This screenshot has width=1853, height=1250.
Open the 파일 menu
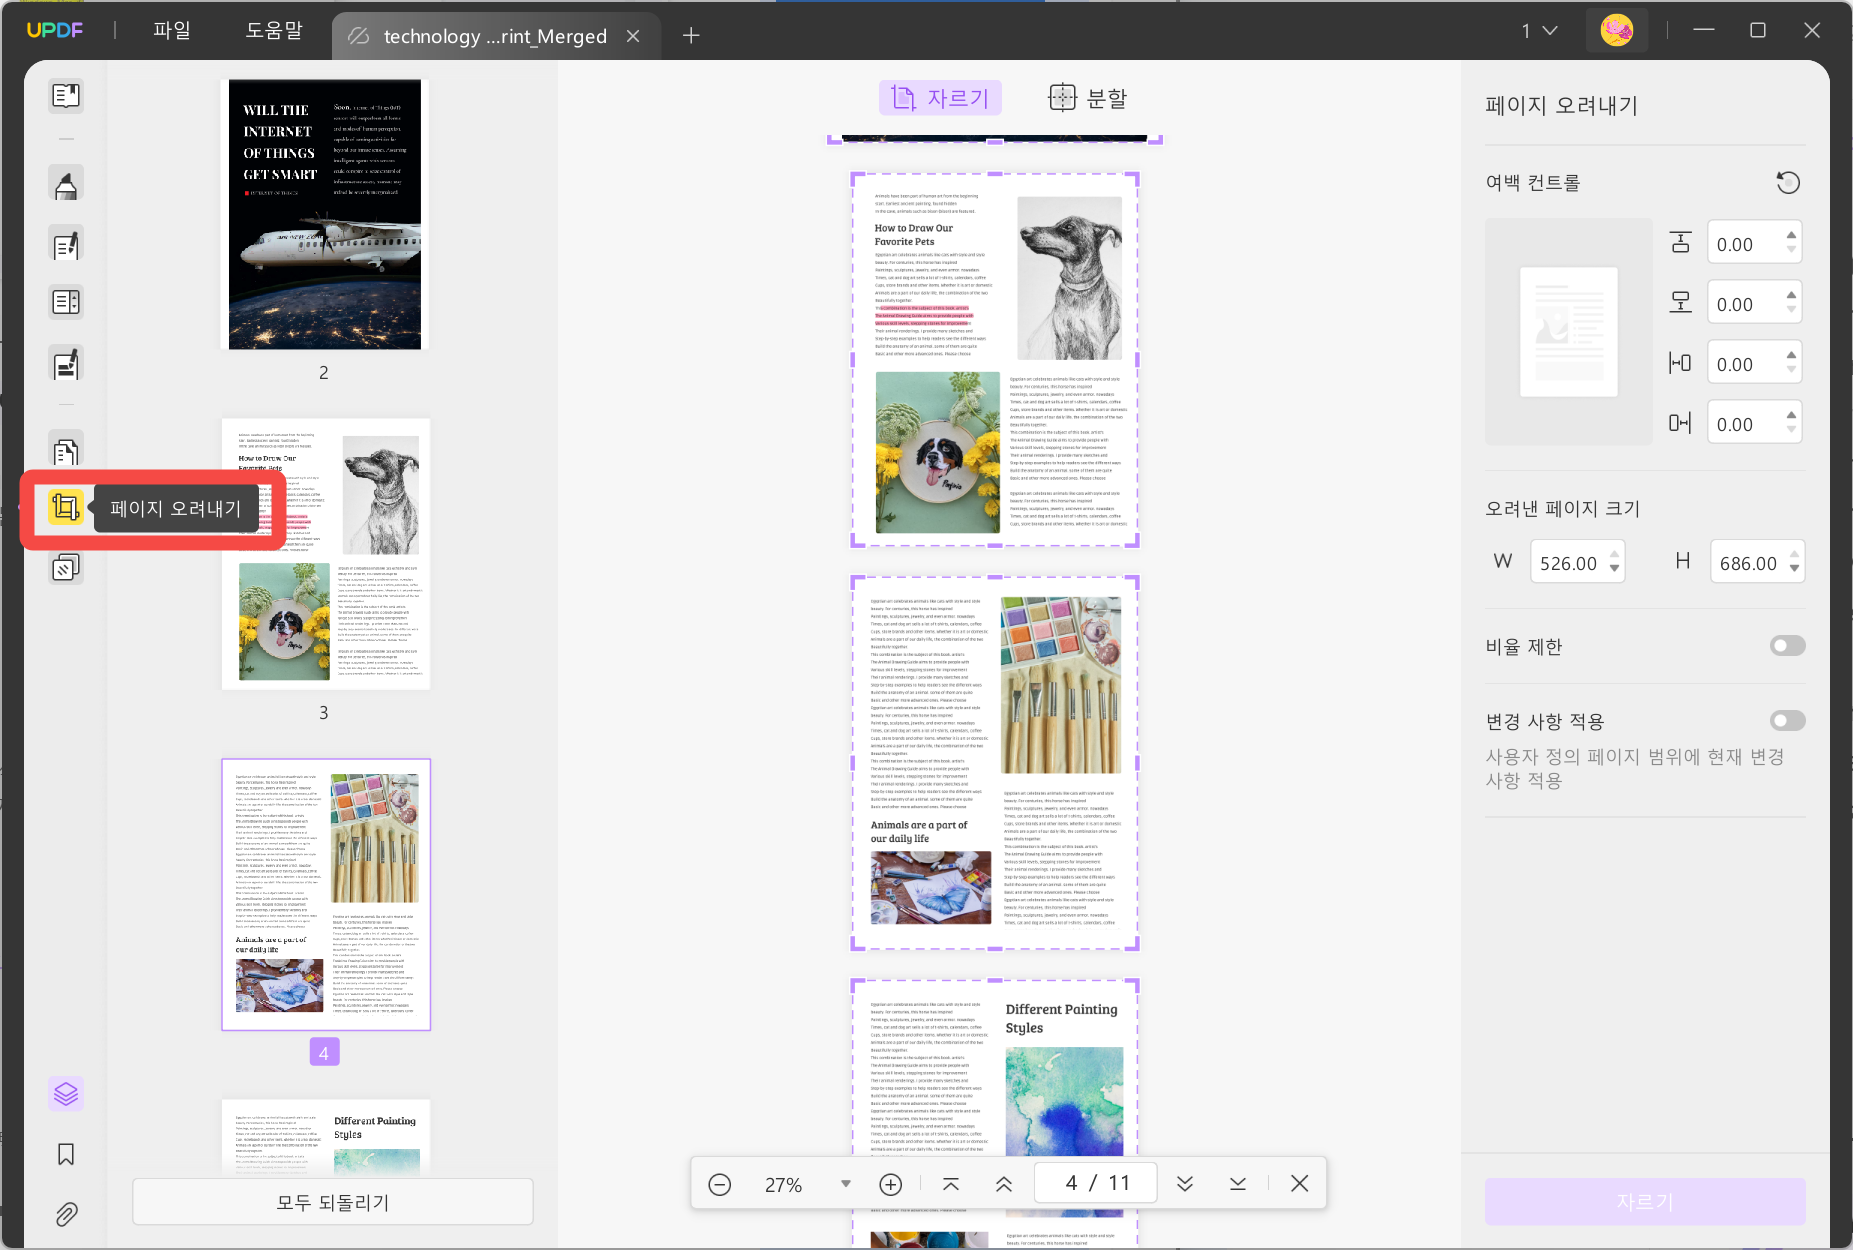pos(172,31)
